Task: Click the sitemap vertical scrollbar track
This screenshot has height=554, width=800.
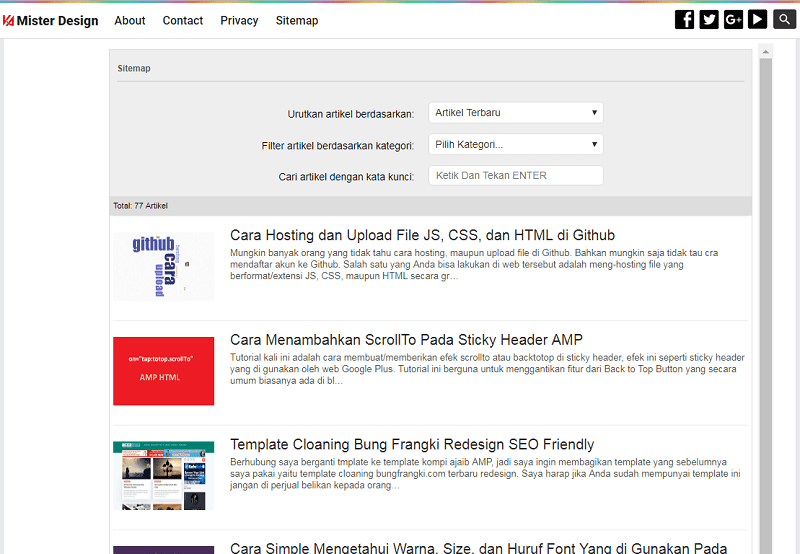Action: point(765,306)
